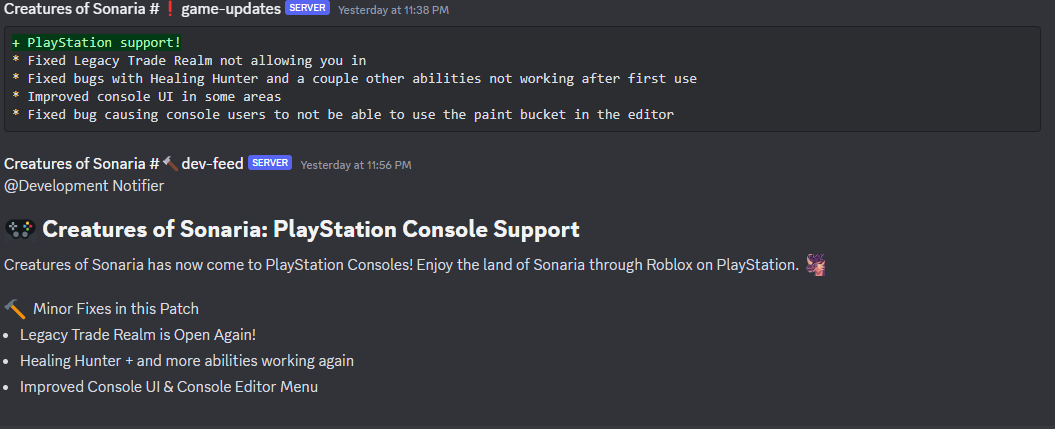1055x429 pixels.
Task: Click the 'Yesterday at 11:38 PM' timestamp
Action: pos(393,9)
